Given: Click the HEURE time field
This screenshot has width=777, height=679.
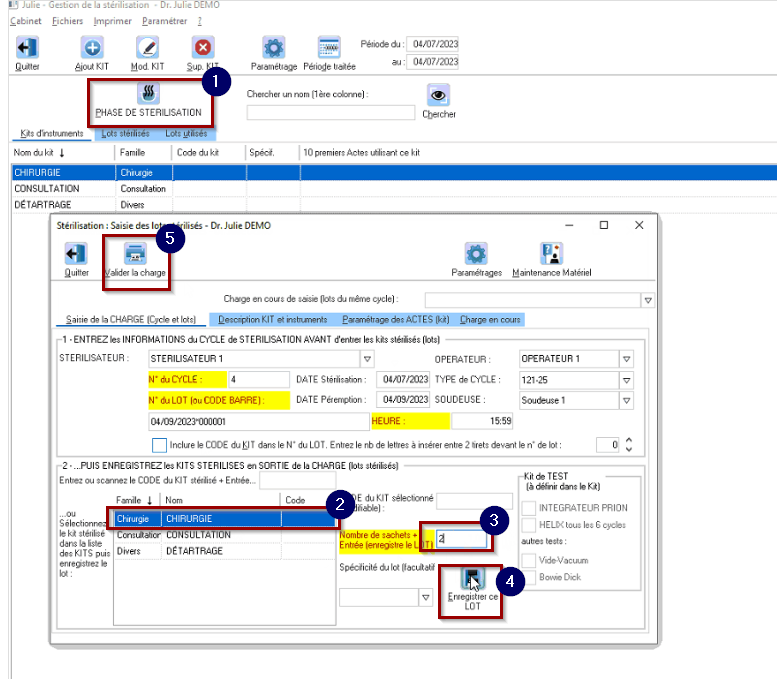Looking at the screenshot, I should pos(482,421).
